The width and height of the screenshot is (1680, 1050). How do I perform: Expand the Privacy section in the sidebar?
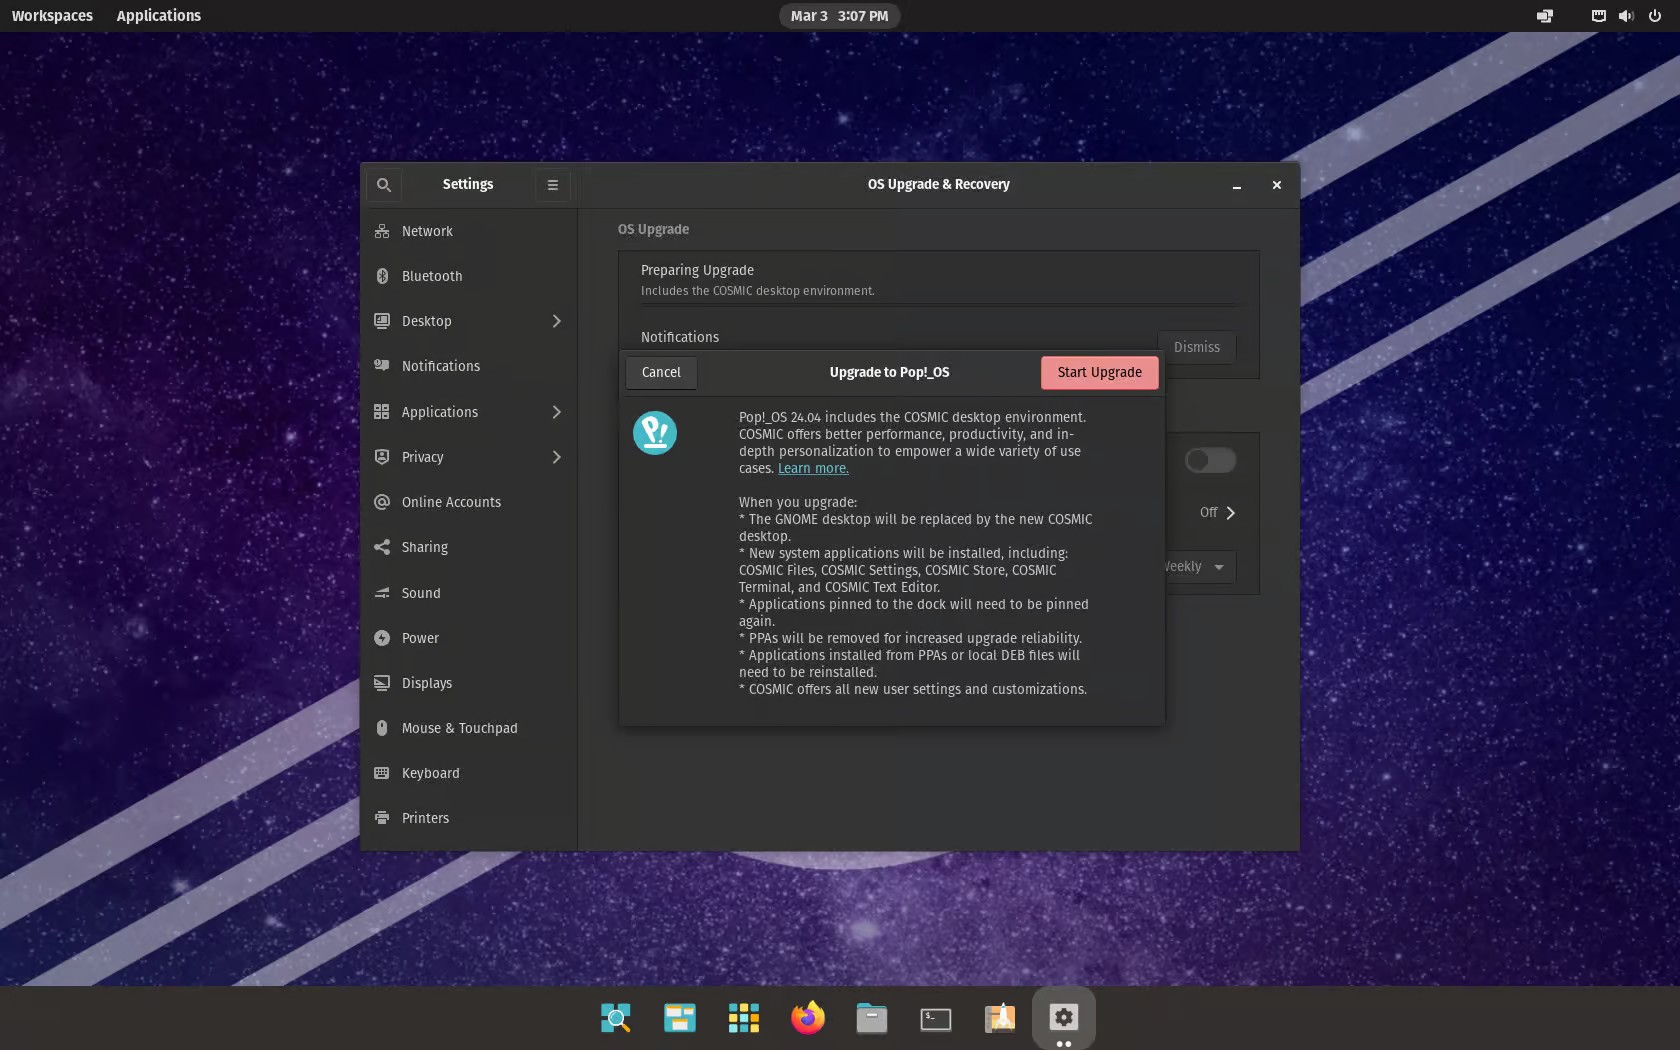coord(468,457)
